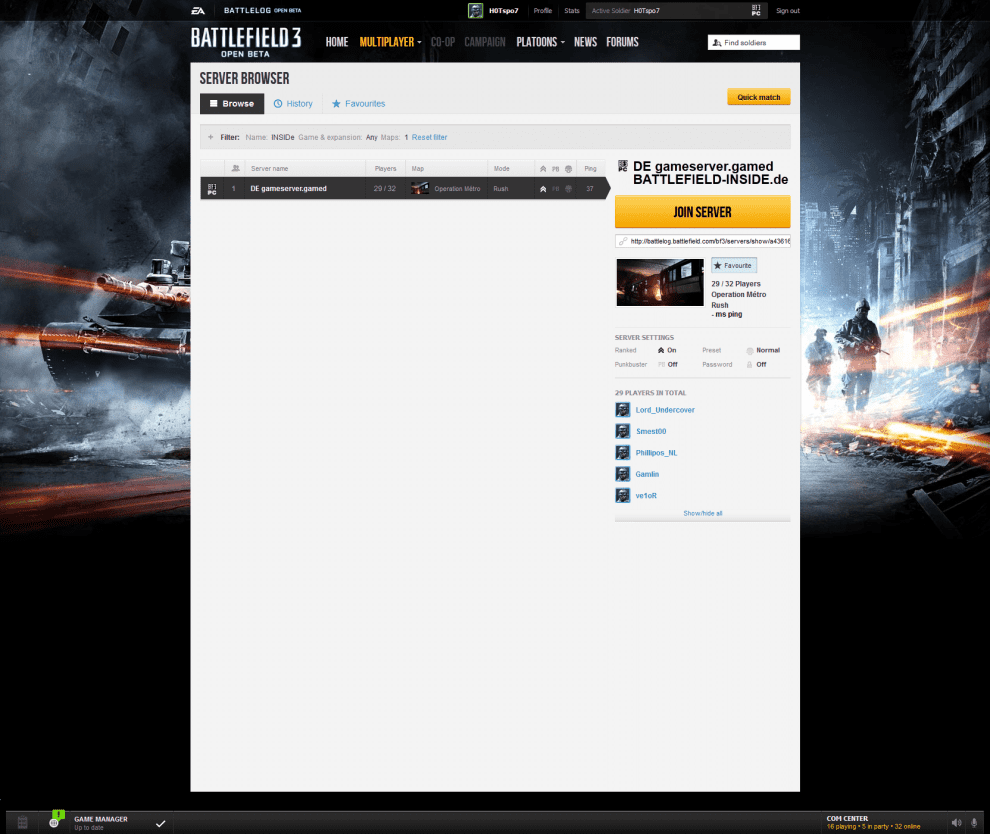The image size is (990, 834).
Task: Click the Operation Métro map thumbnail
Action: point(659,282)
